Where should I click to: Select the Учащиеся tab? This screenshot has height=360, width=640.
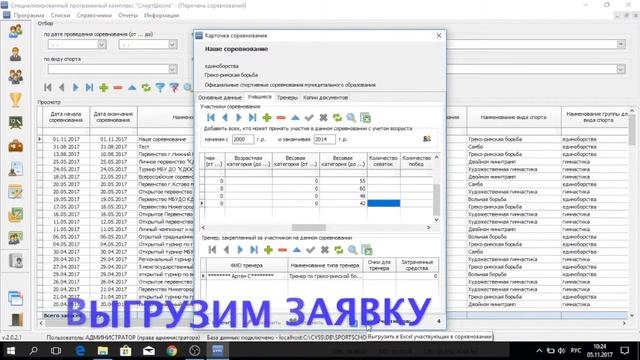pyautogui.click(x=259, y=97)
